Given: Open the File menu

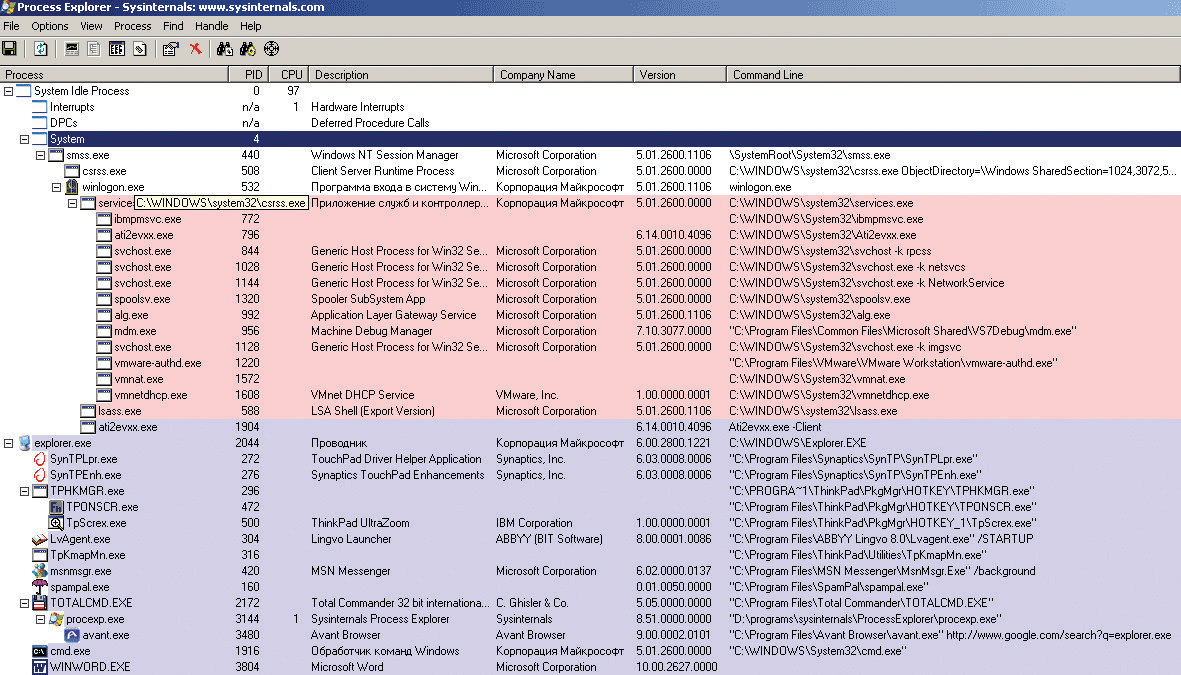Looking at the screenshot, I should [x=11, y=26].
